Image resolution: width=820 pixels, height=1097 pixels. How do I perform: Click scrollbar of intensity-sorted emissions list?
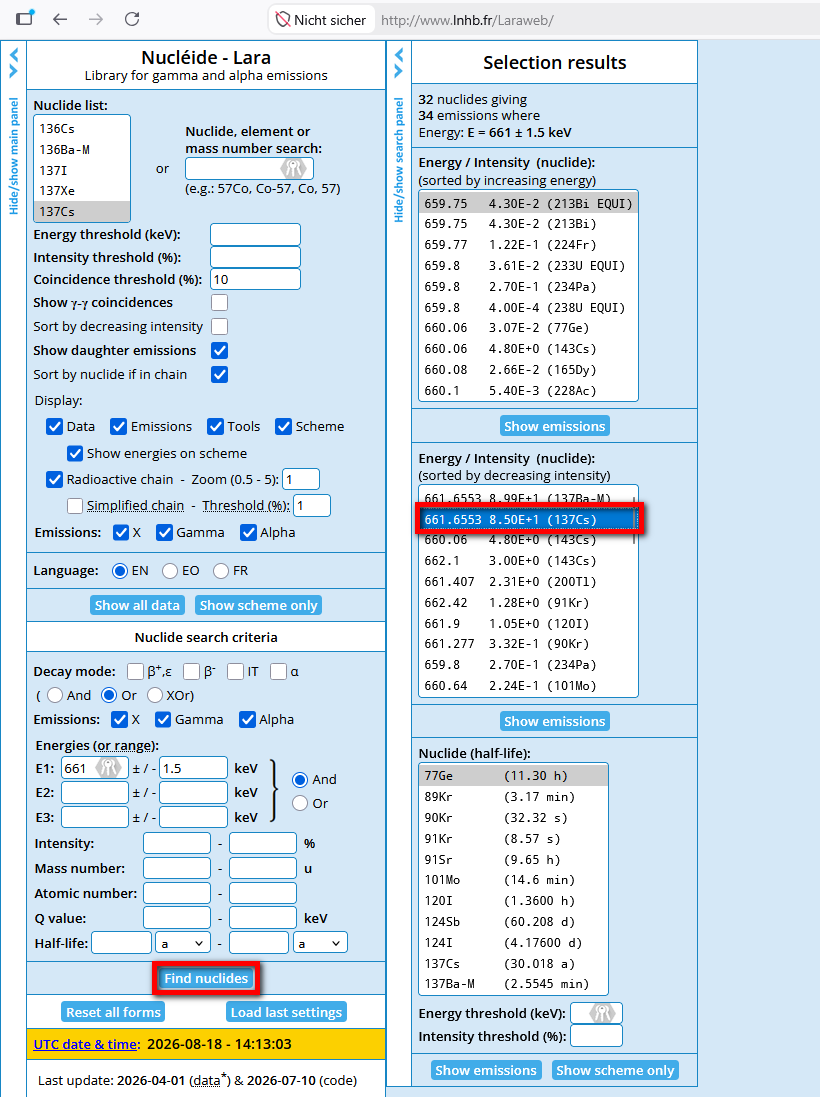pos(635,519)
